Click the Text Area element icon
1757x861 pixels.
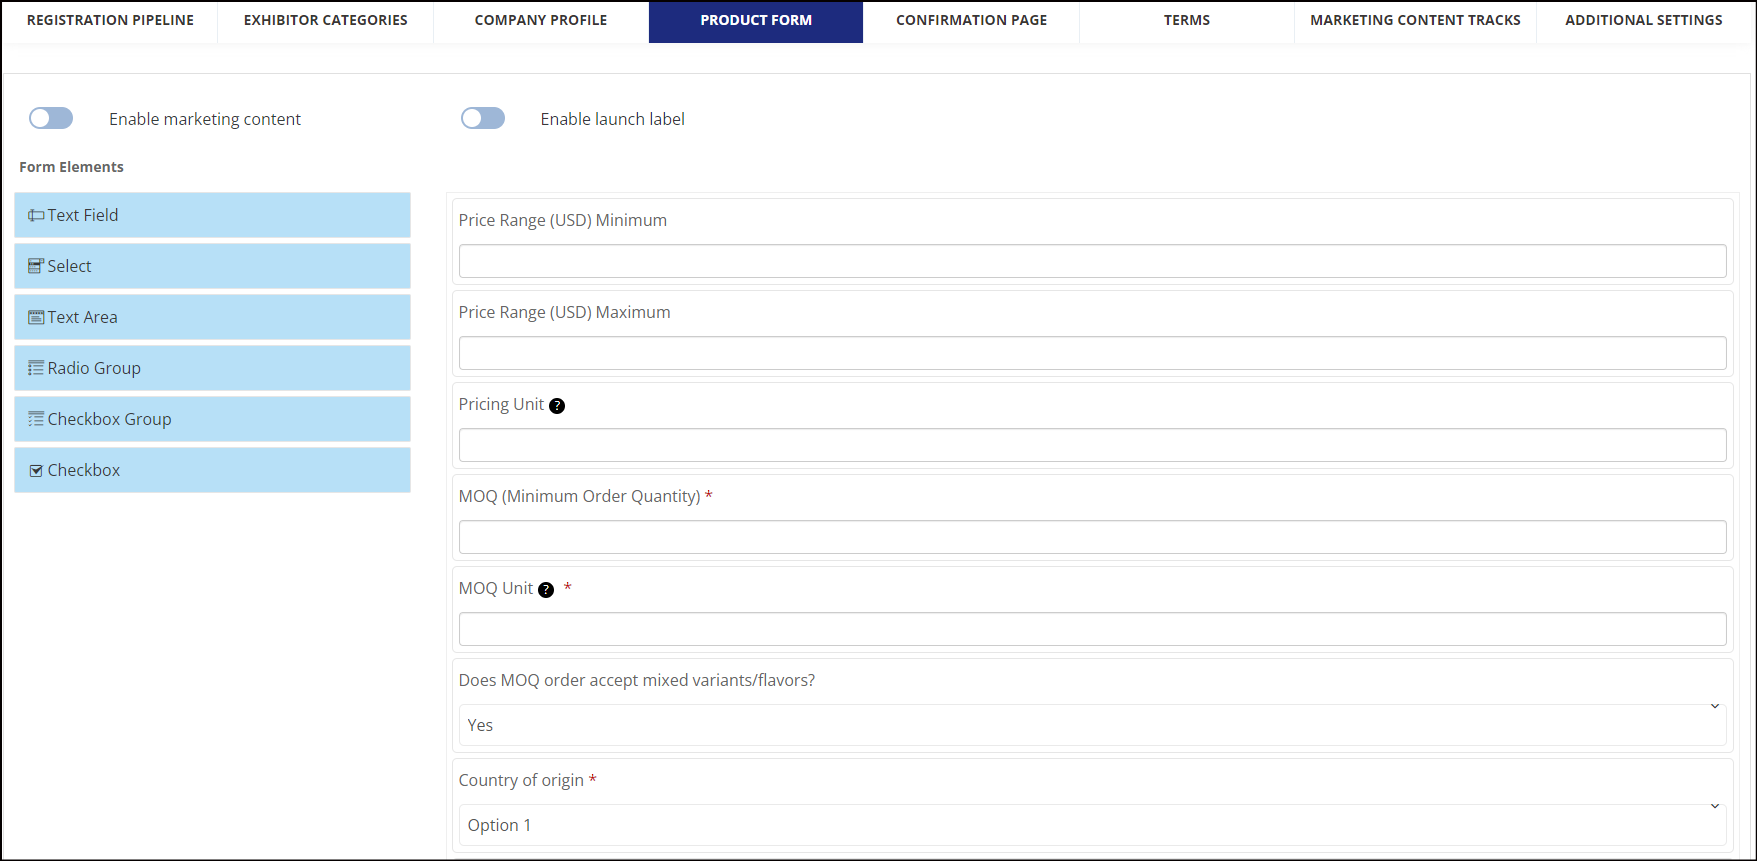(x=36, y=317)
